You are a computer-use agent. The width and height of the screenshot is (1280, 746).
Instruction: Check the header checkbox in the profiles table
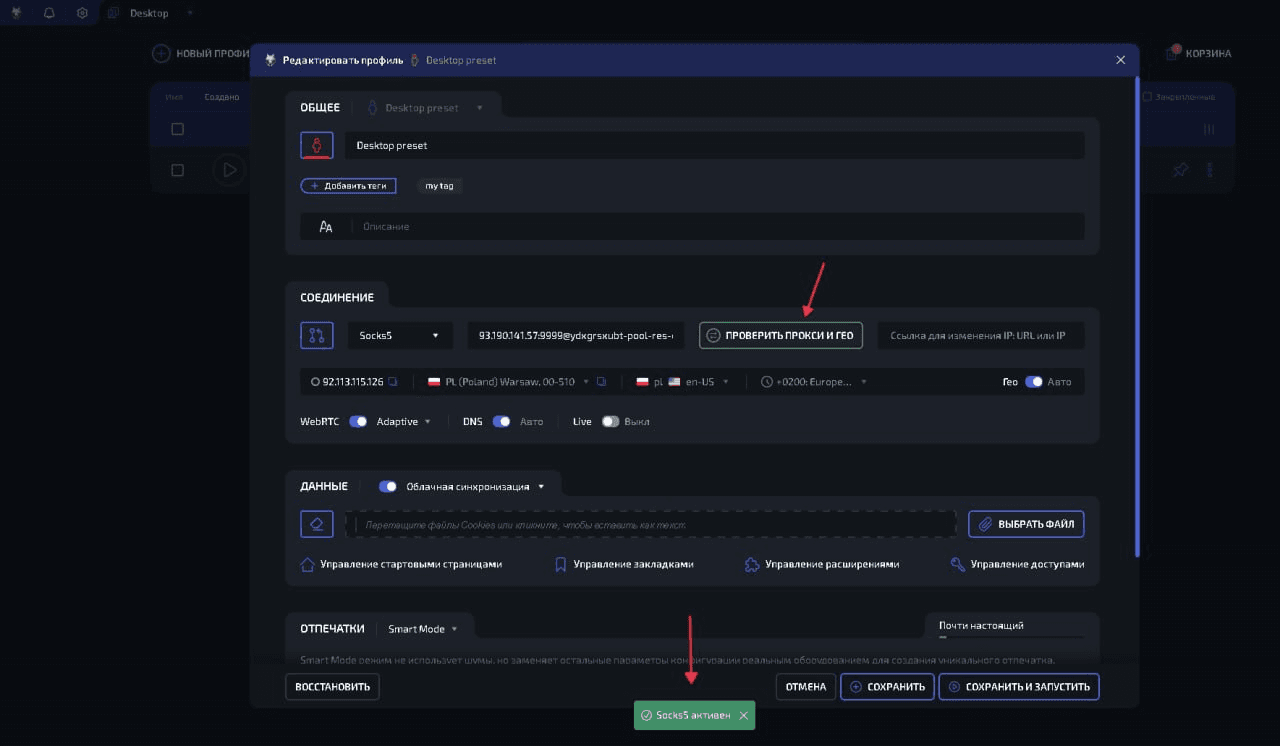177,129
